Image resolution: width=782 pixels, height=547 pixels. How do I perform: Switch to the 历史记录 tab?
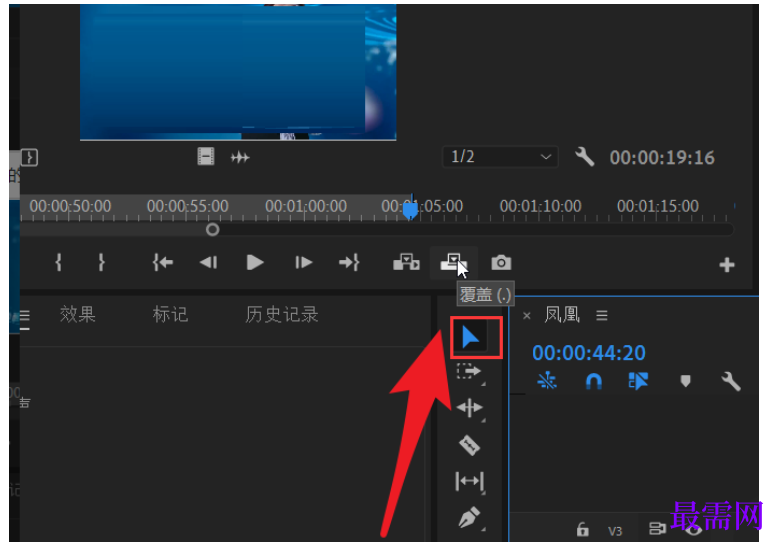click(281, 315)
